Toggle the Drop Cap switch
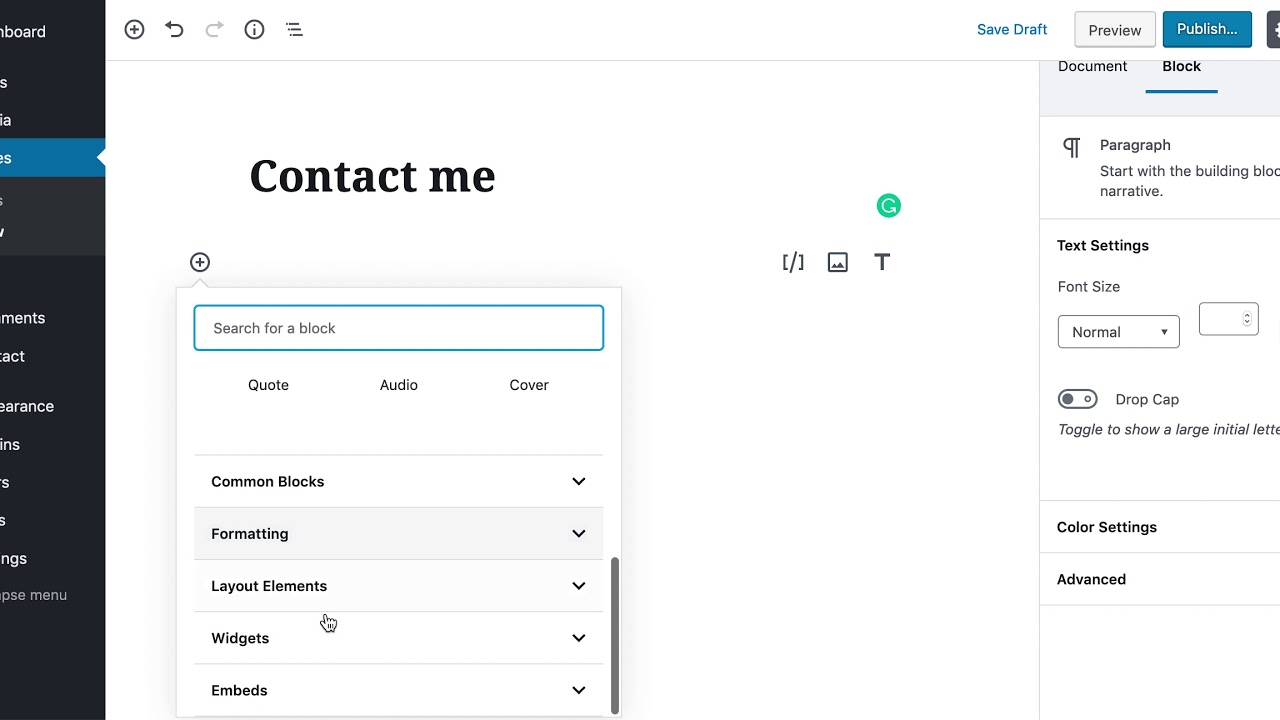 [x=1077, y=399]
